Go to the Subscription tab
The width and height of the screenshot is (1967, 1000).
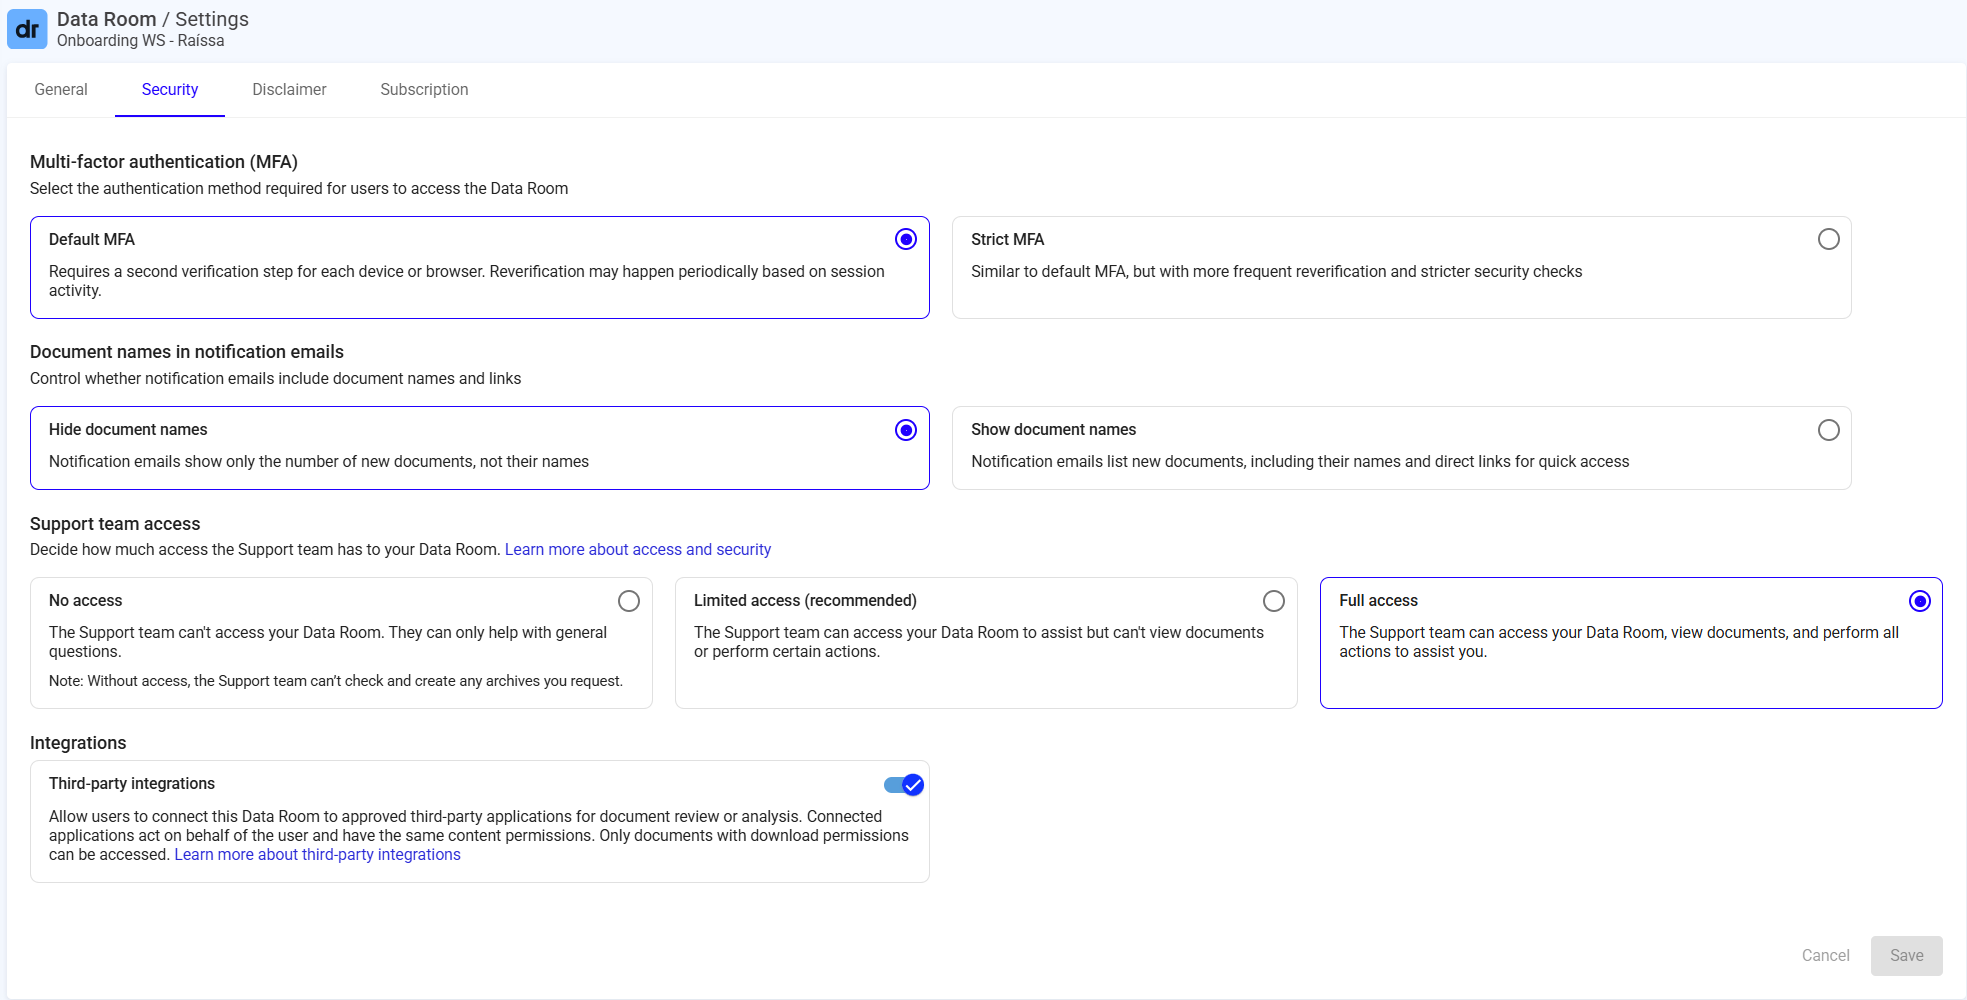(424, 90)
